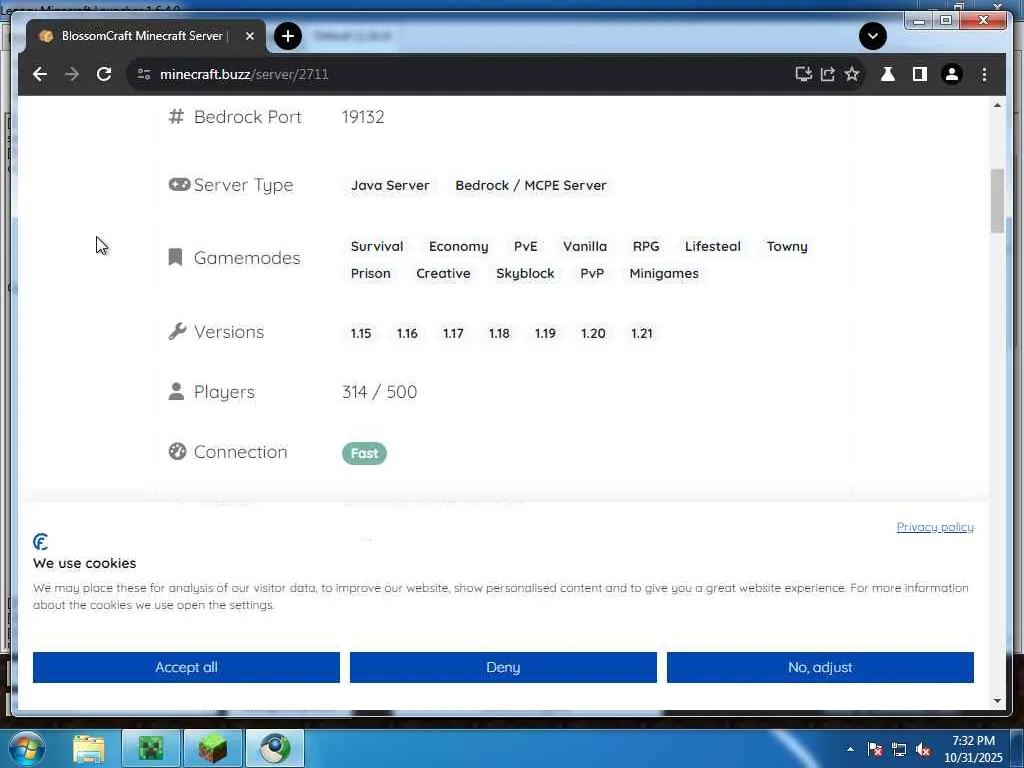The width and height of the screenshot is (1024, 768).
Task: Click the 1.20 version tag
Action: click(593, 334)
